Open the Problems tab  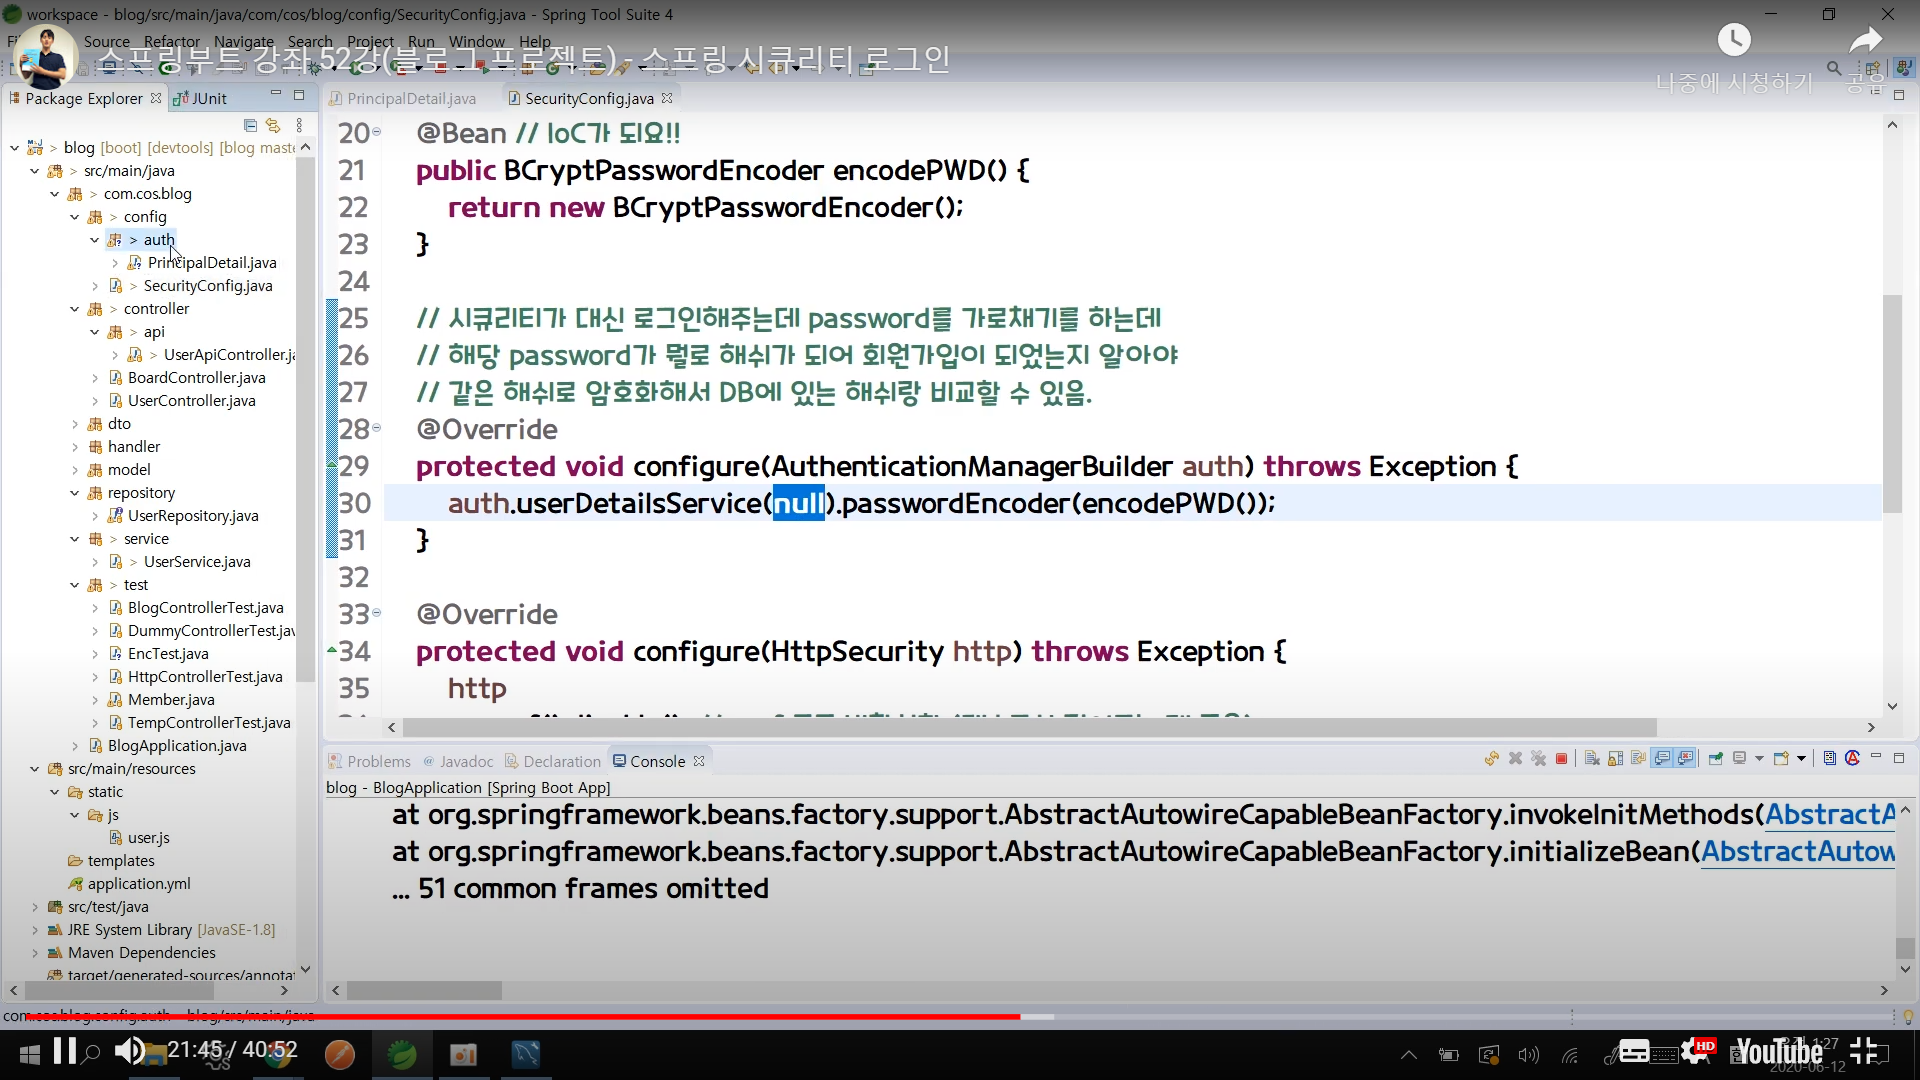(377, 761)
